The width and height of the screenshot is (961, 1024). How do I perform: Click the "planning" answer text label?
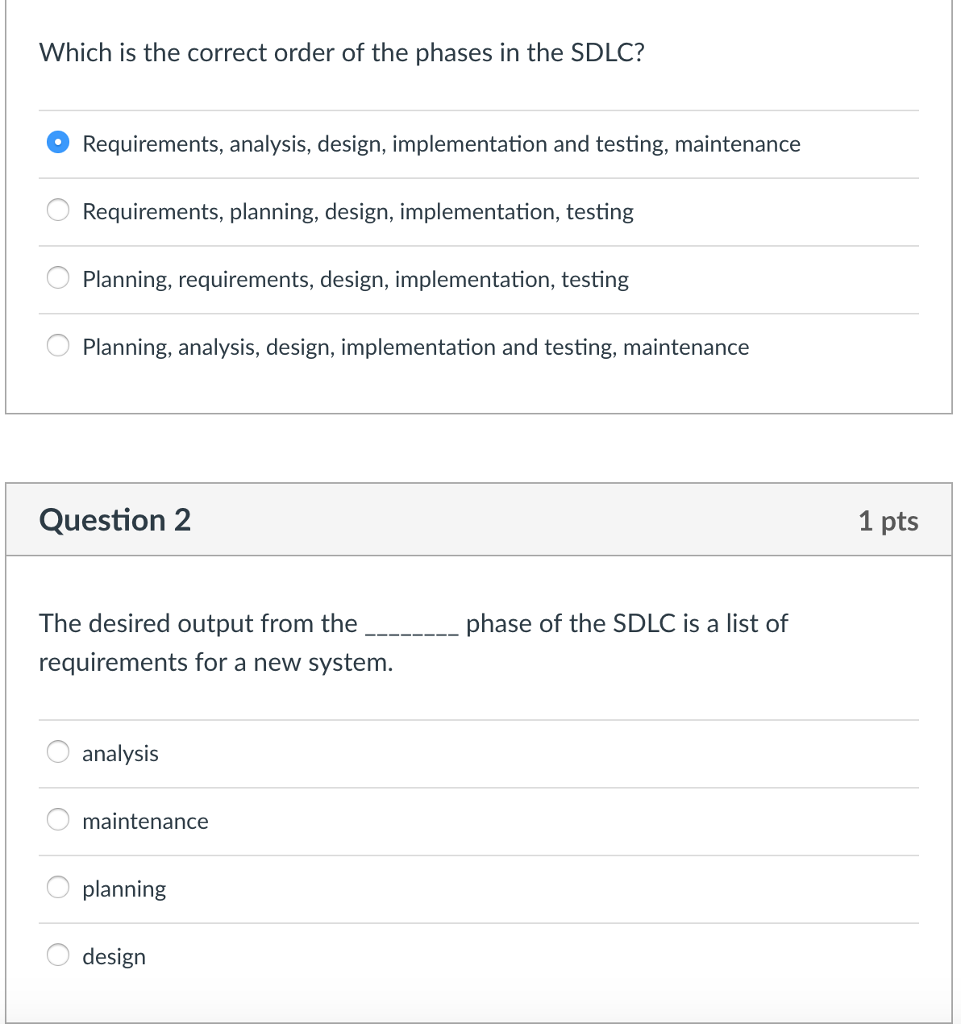coord(123,889)
